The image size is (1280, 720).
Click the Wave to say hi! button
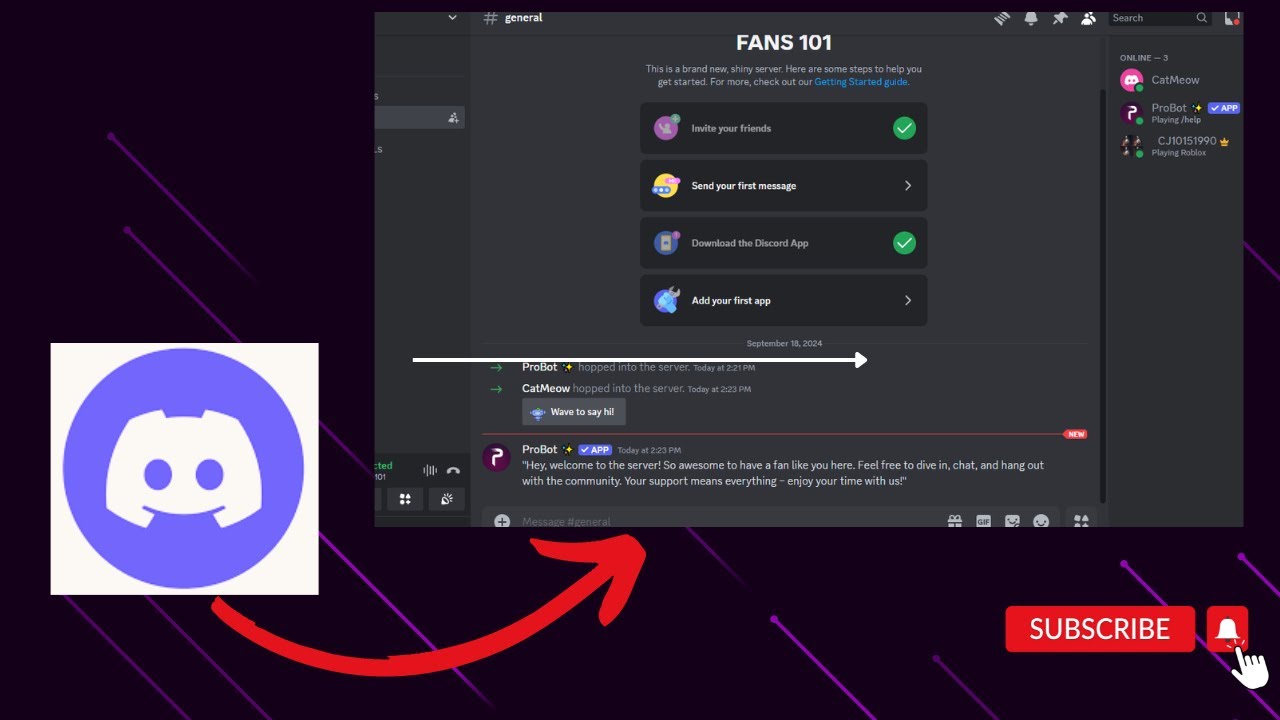(x=574, y=412)
